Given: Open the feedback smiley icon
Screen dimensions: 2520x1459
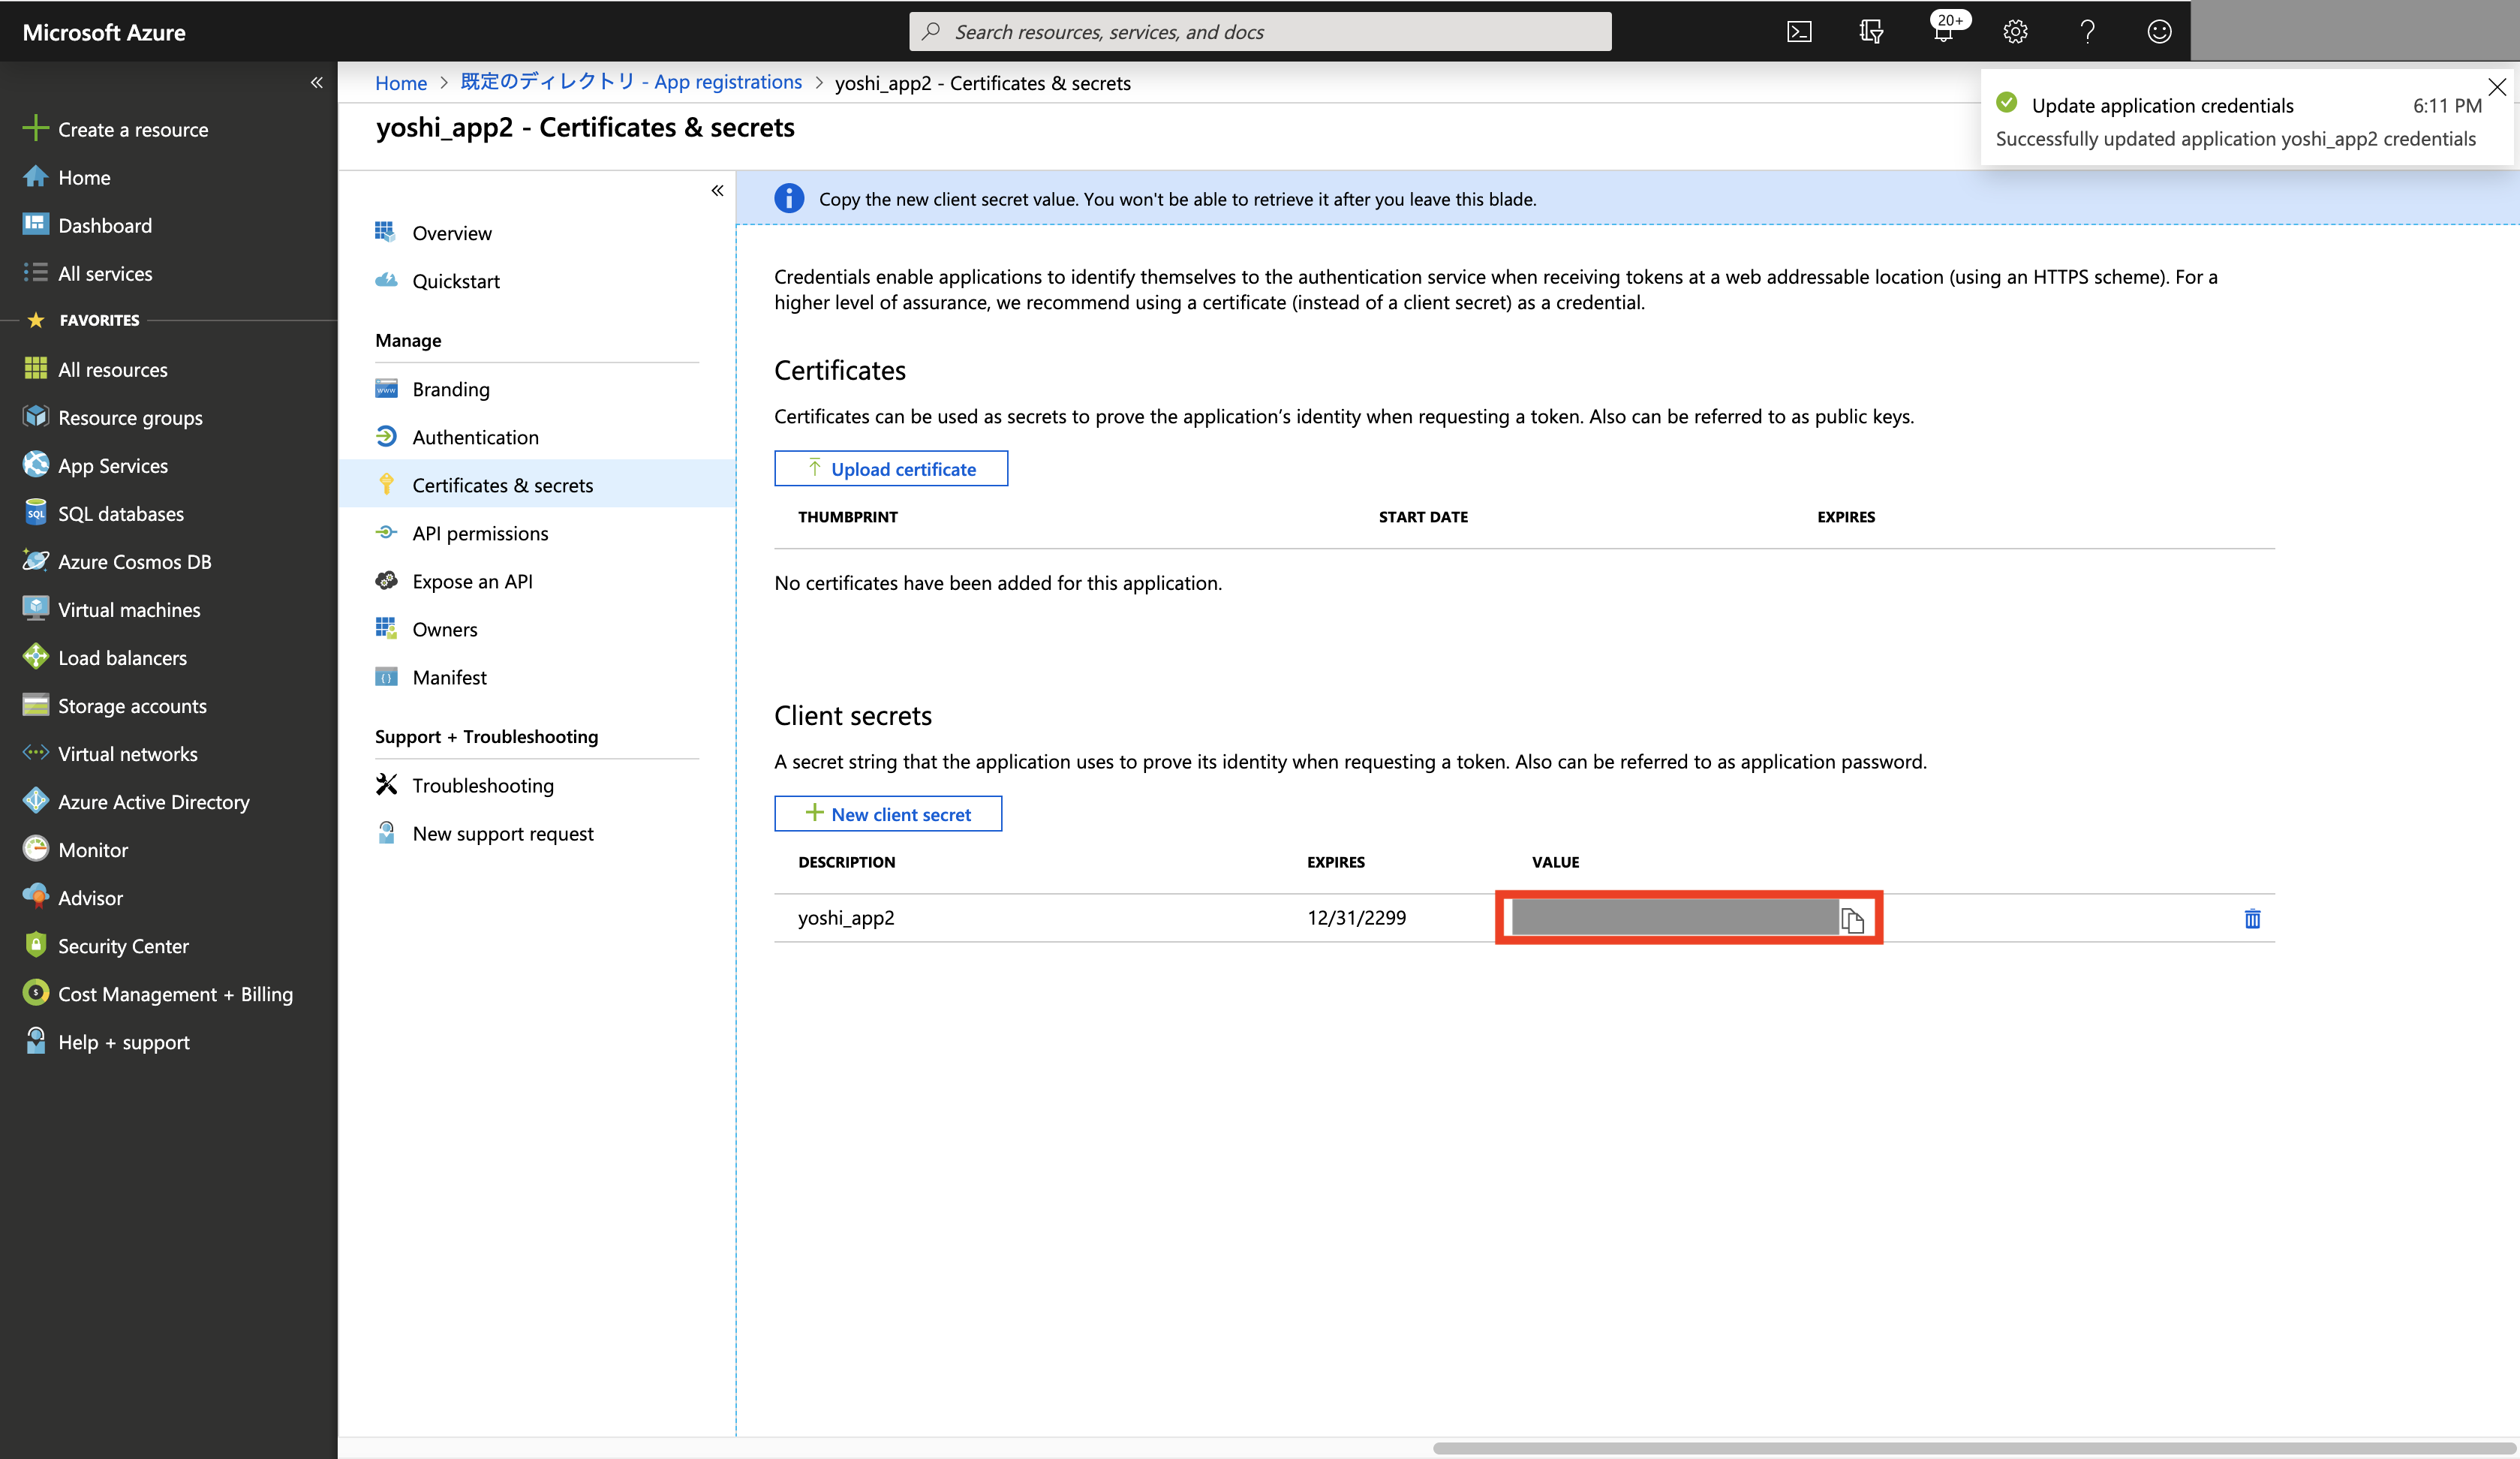Looking at the screenshot, I should point(2159,32).
